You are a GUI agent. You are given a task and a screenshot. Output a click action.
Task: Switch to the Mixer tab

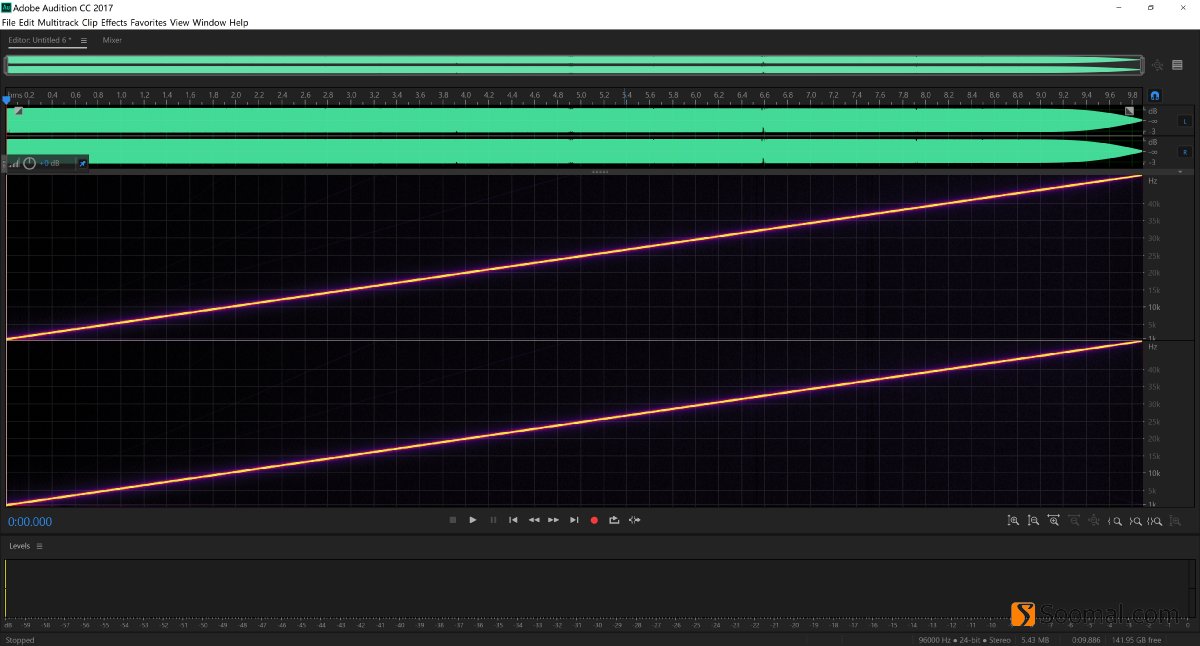tap(112, 41)
